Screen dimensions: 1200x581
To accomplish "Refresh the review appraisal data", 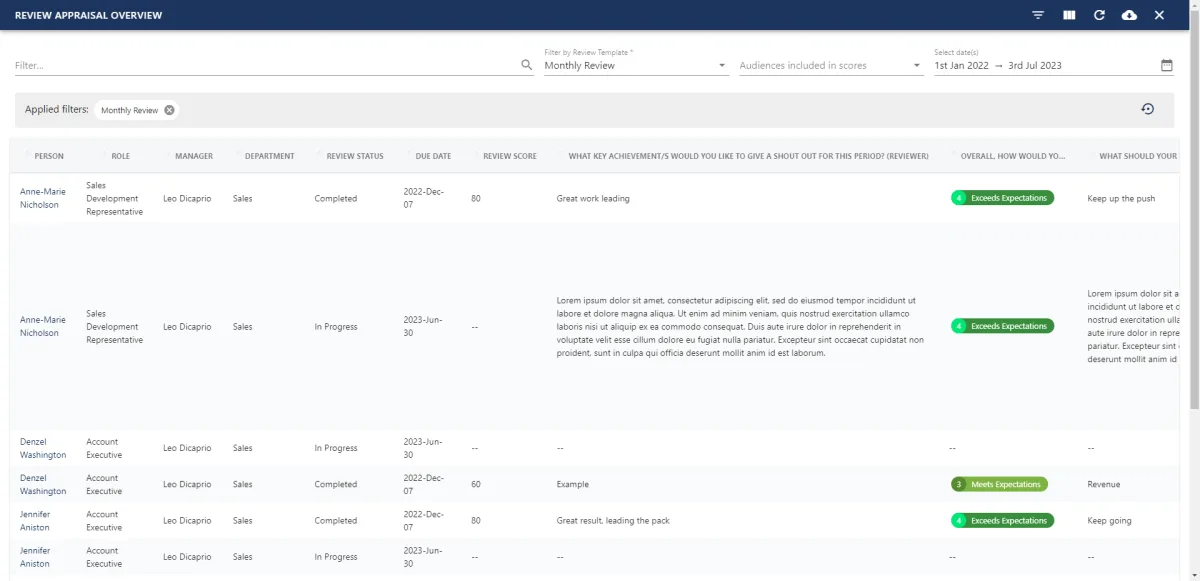I will pos(1099,15).
